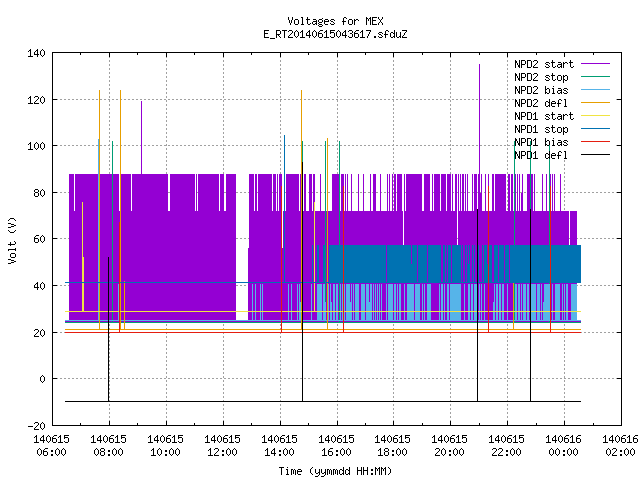This screenshot has width=640, height=480.
Task: Select the y-axis tick label 60
Action: coord(39,239)
